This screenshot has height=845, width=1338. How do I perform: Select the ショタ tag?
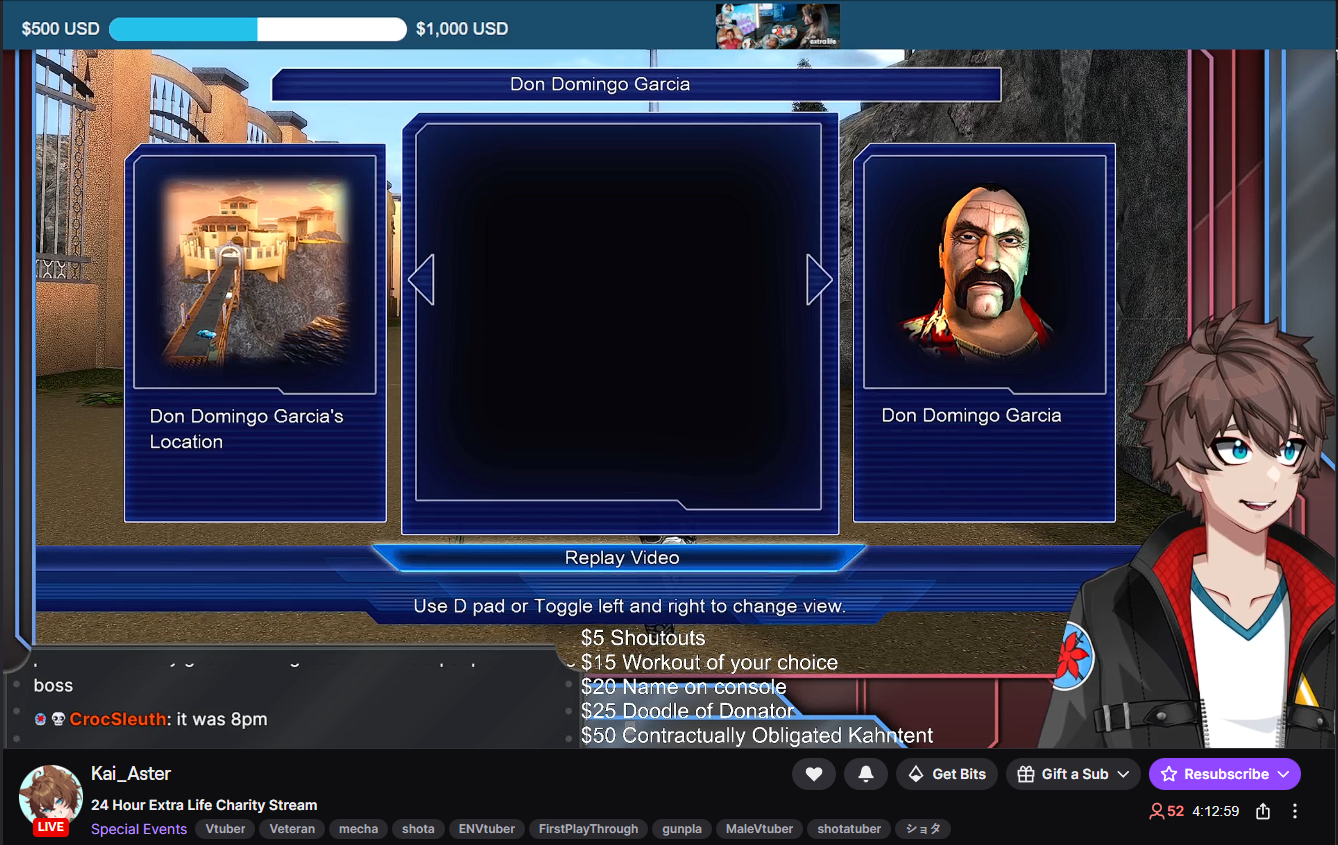pos(923,829)
